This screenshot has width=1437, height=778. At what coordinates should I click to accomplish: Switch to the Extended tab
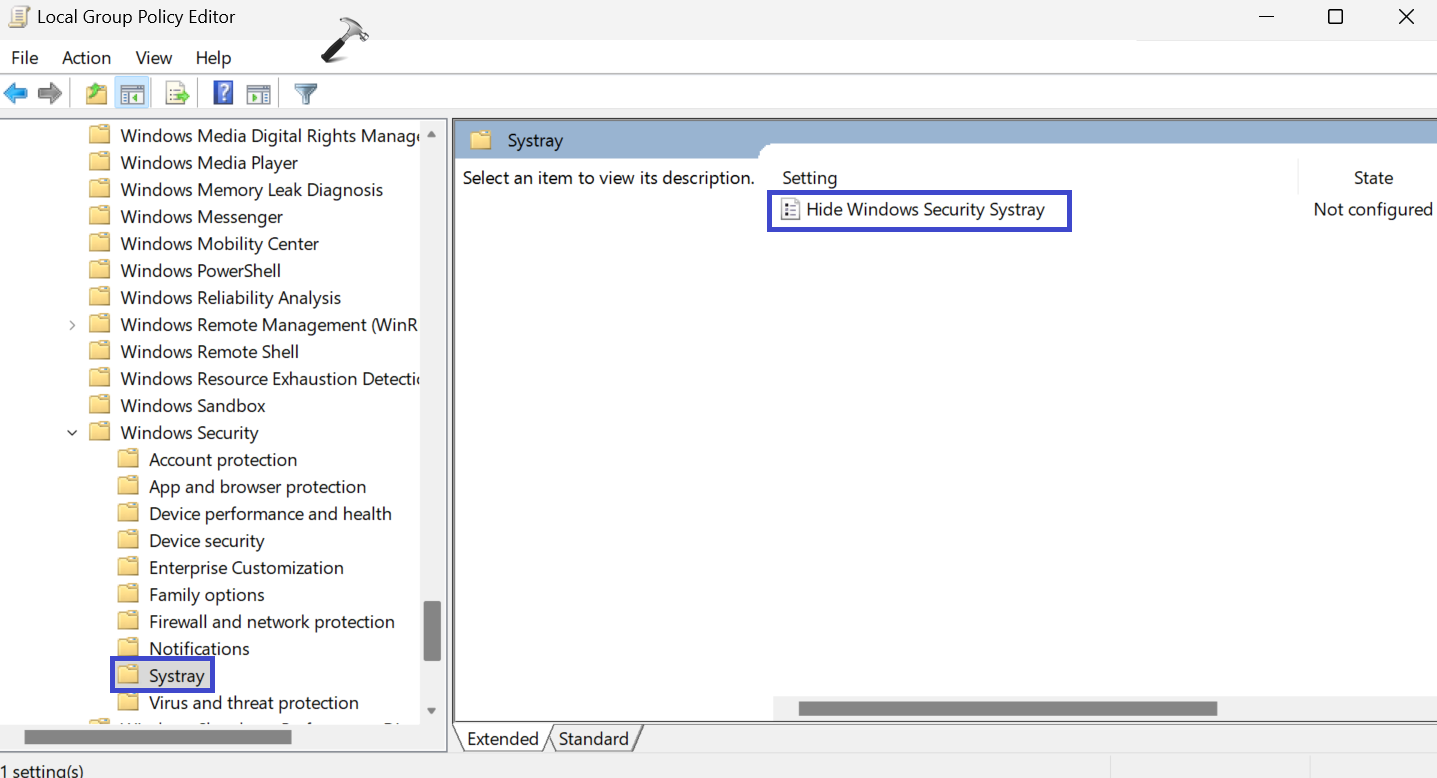coord(502,739)
